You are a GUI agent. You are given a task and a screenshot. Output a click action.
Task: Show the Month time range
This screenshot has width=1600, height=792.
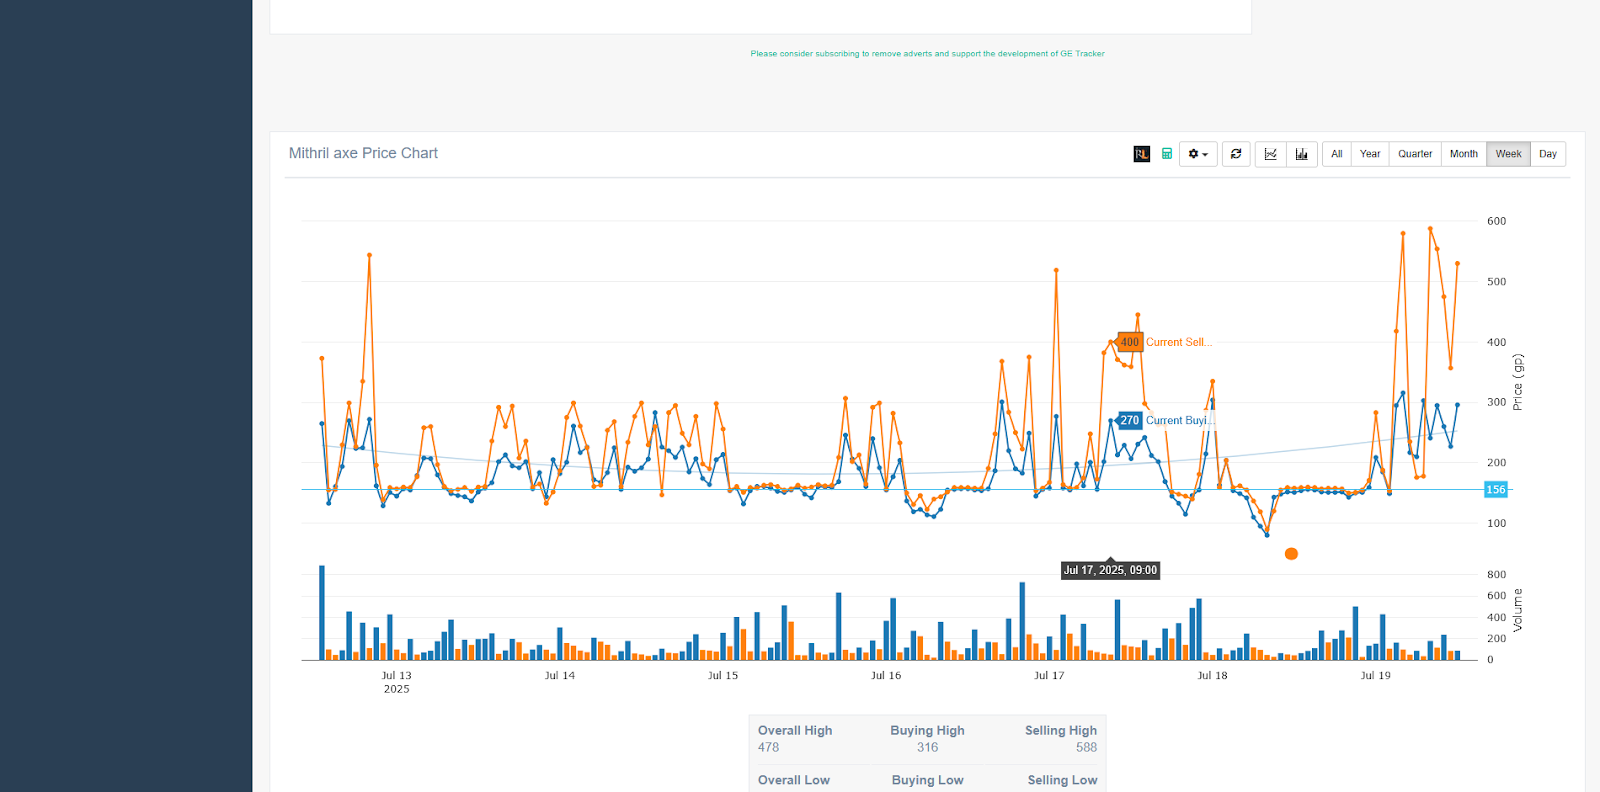click(x=1463, y=154)
